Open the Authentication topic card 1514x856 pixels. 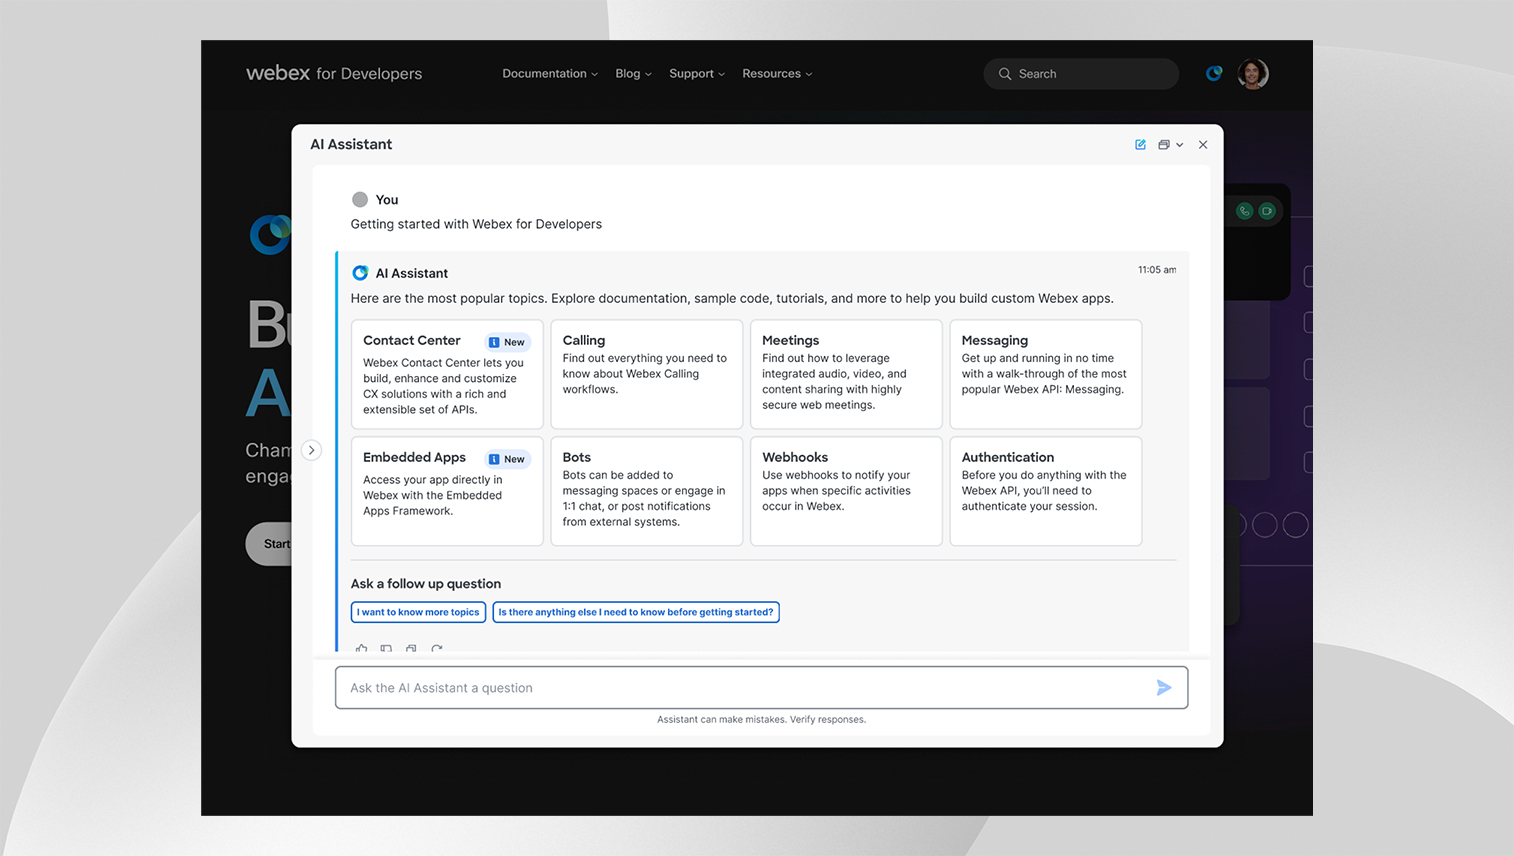[x=1045, y=491]
